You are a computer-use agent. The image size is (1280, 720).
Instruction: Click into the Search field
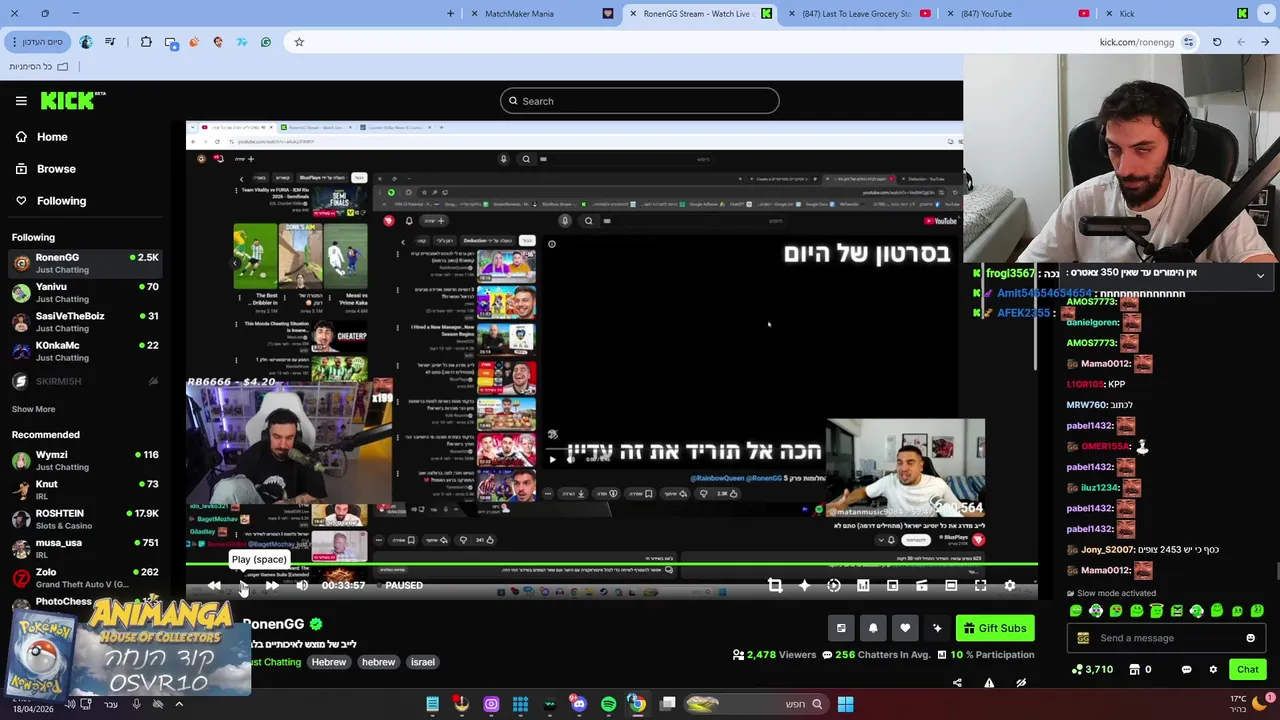[x=640, y=101]
